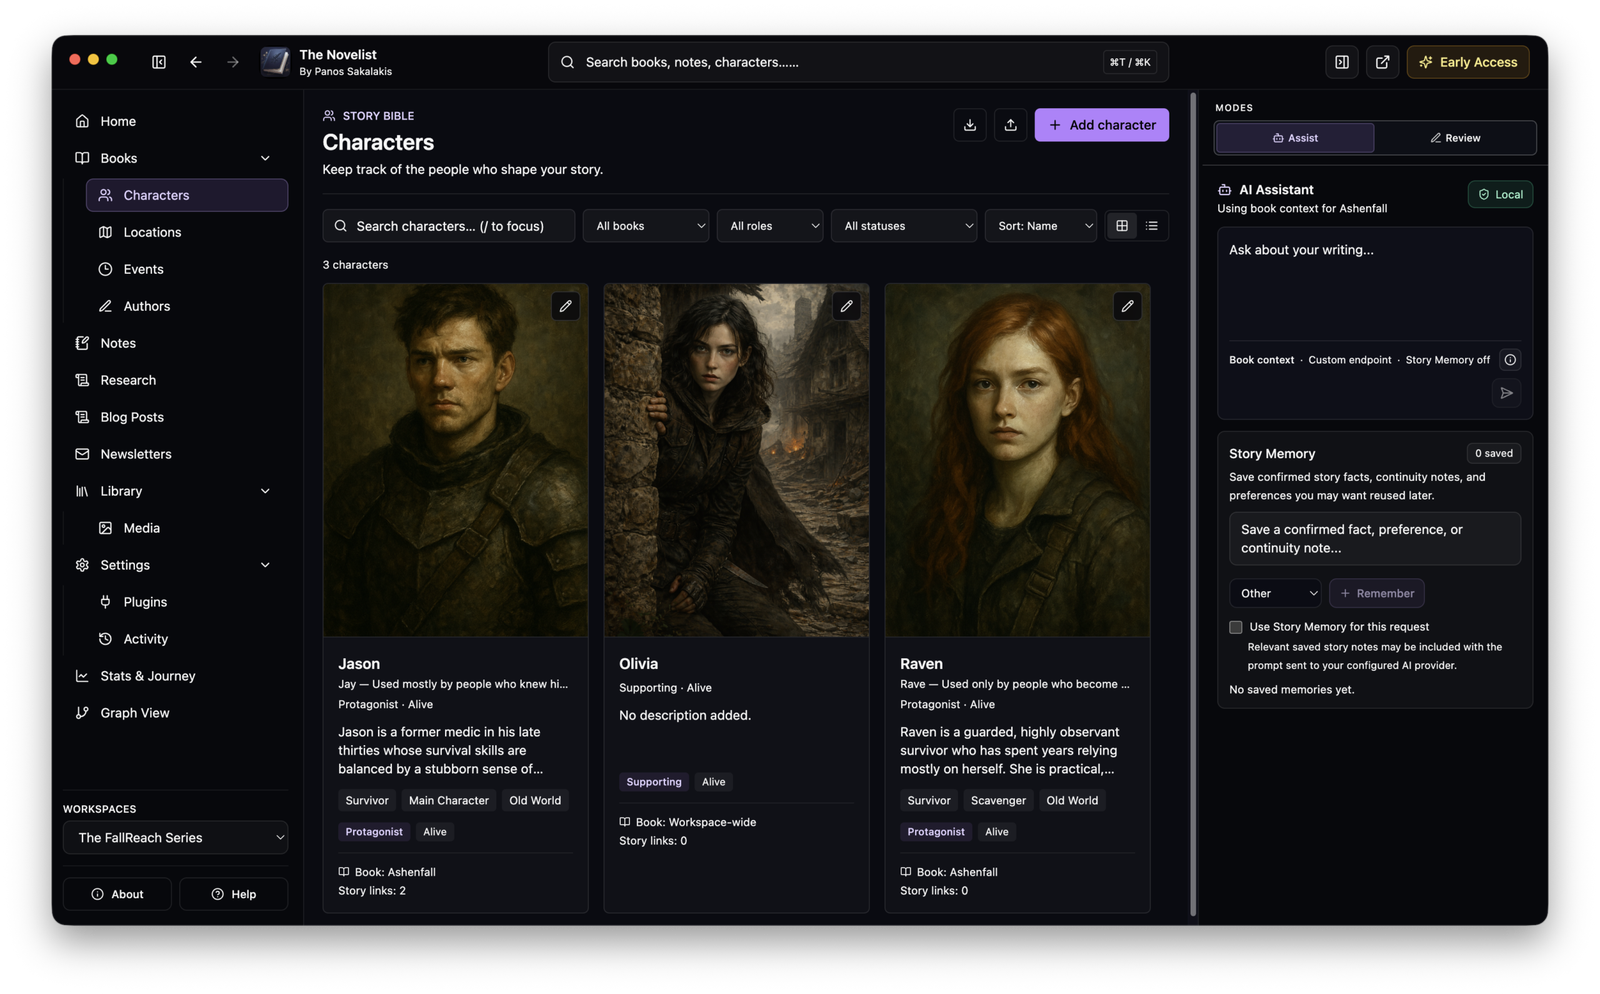The width and height of the screenshot is (1600, 994).
Task: Switch to the Review mode tab
Action: [1455, 138]
